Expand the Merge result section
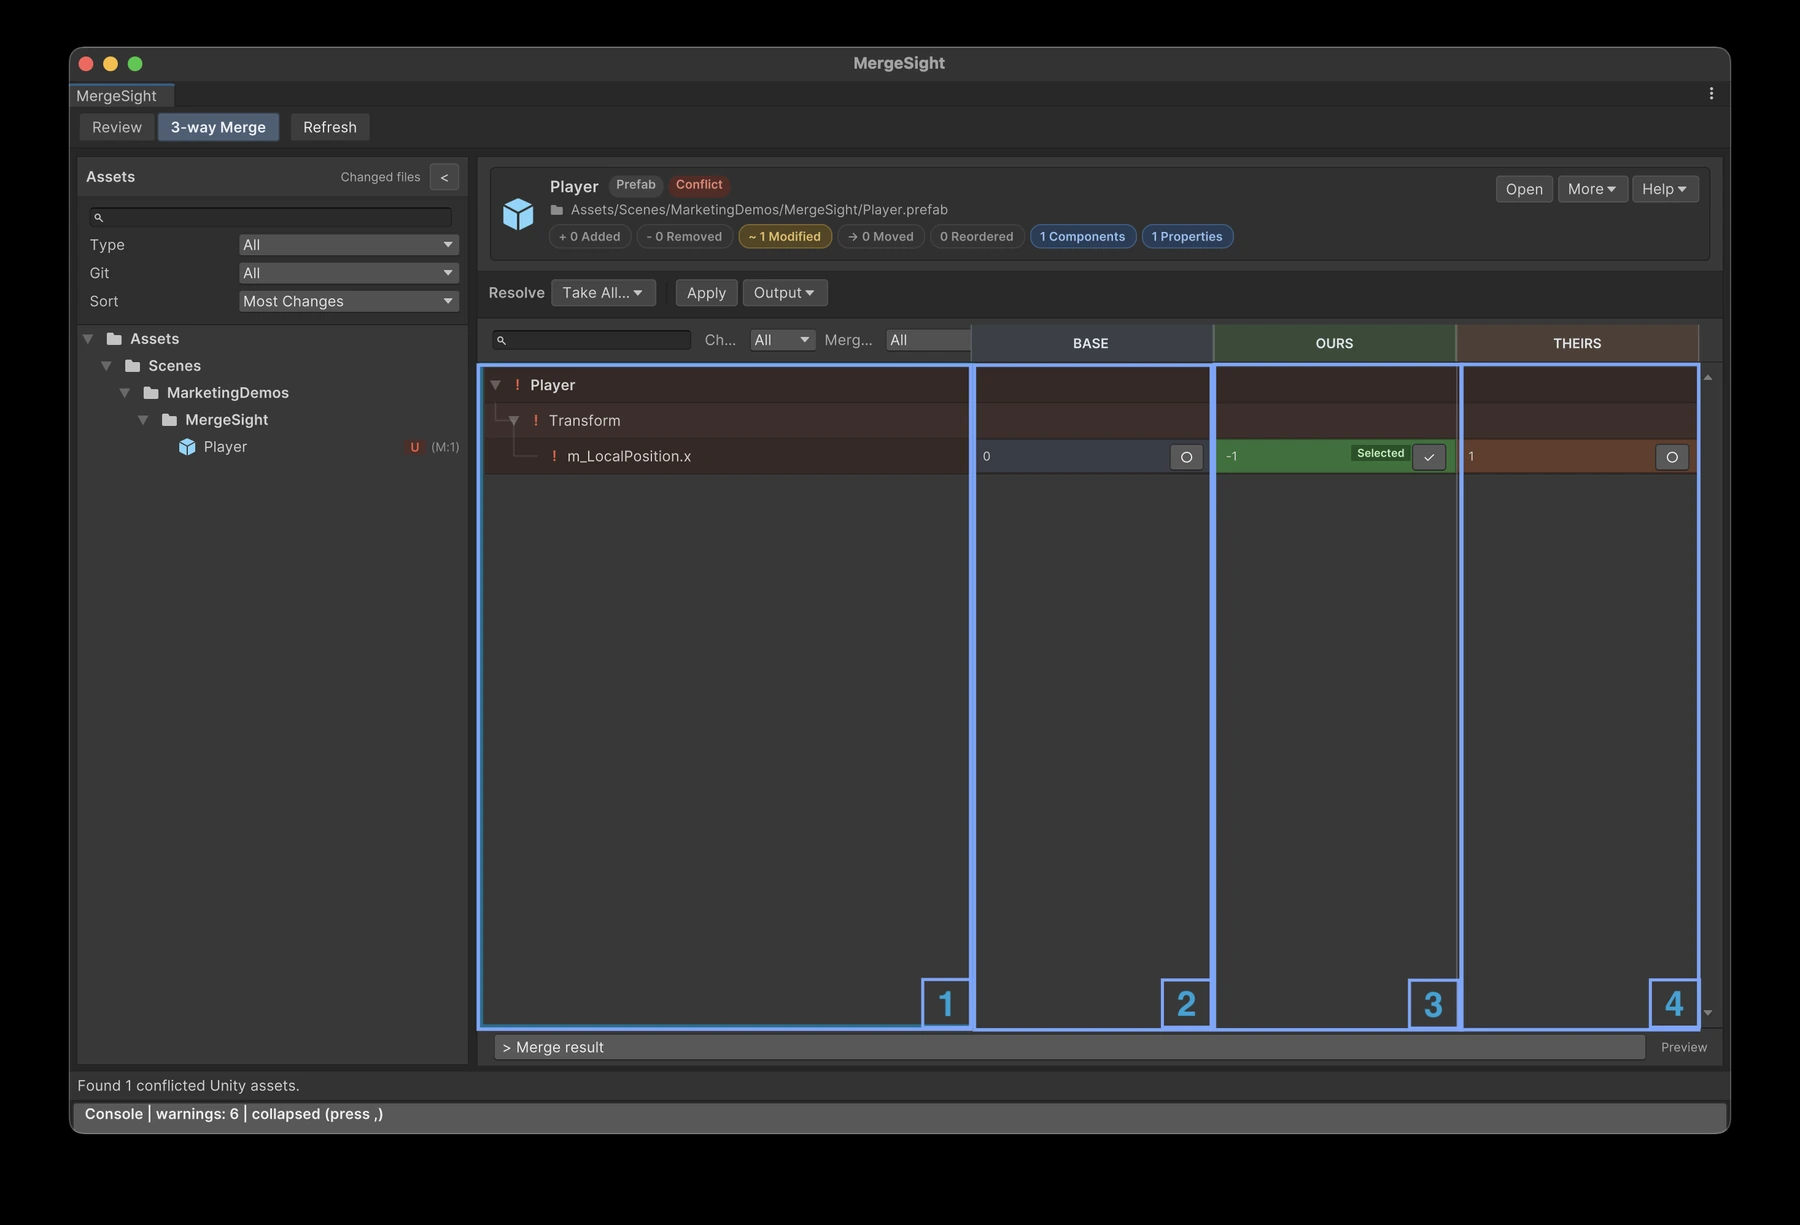The height and width of the screenshot is (1225, 1800). [1069, 1047]
